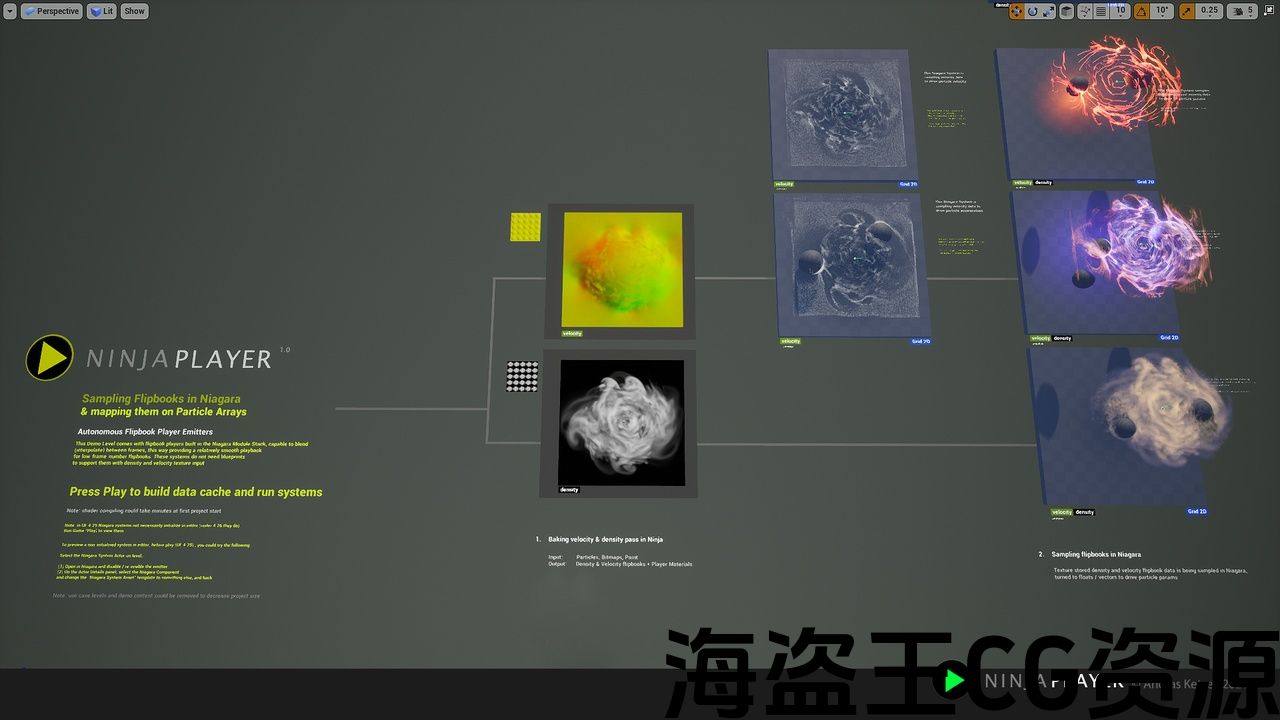Open the scale snap 0.25 dropdown
This screenshot has height=720, width=1280.
tap(1210, 11)
